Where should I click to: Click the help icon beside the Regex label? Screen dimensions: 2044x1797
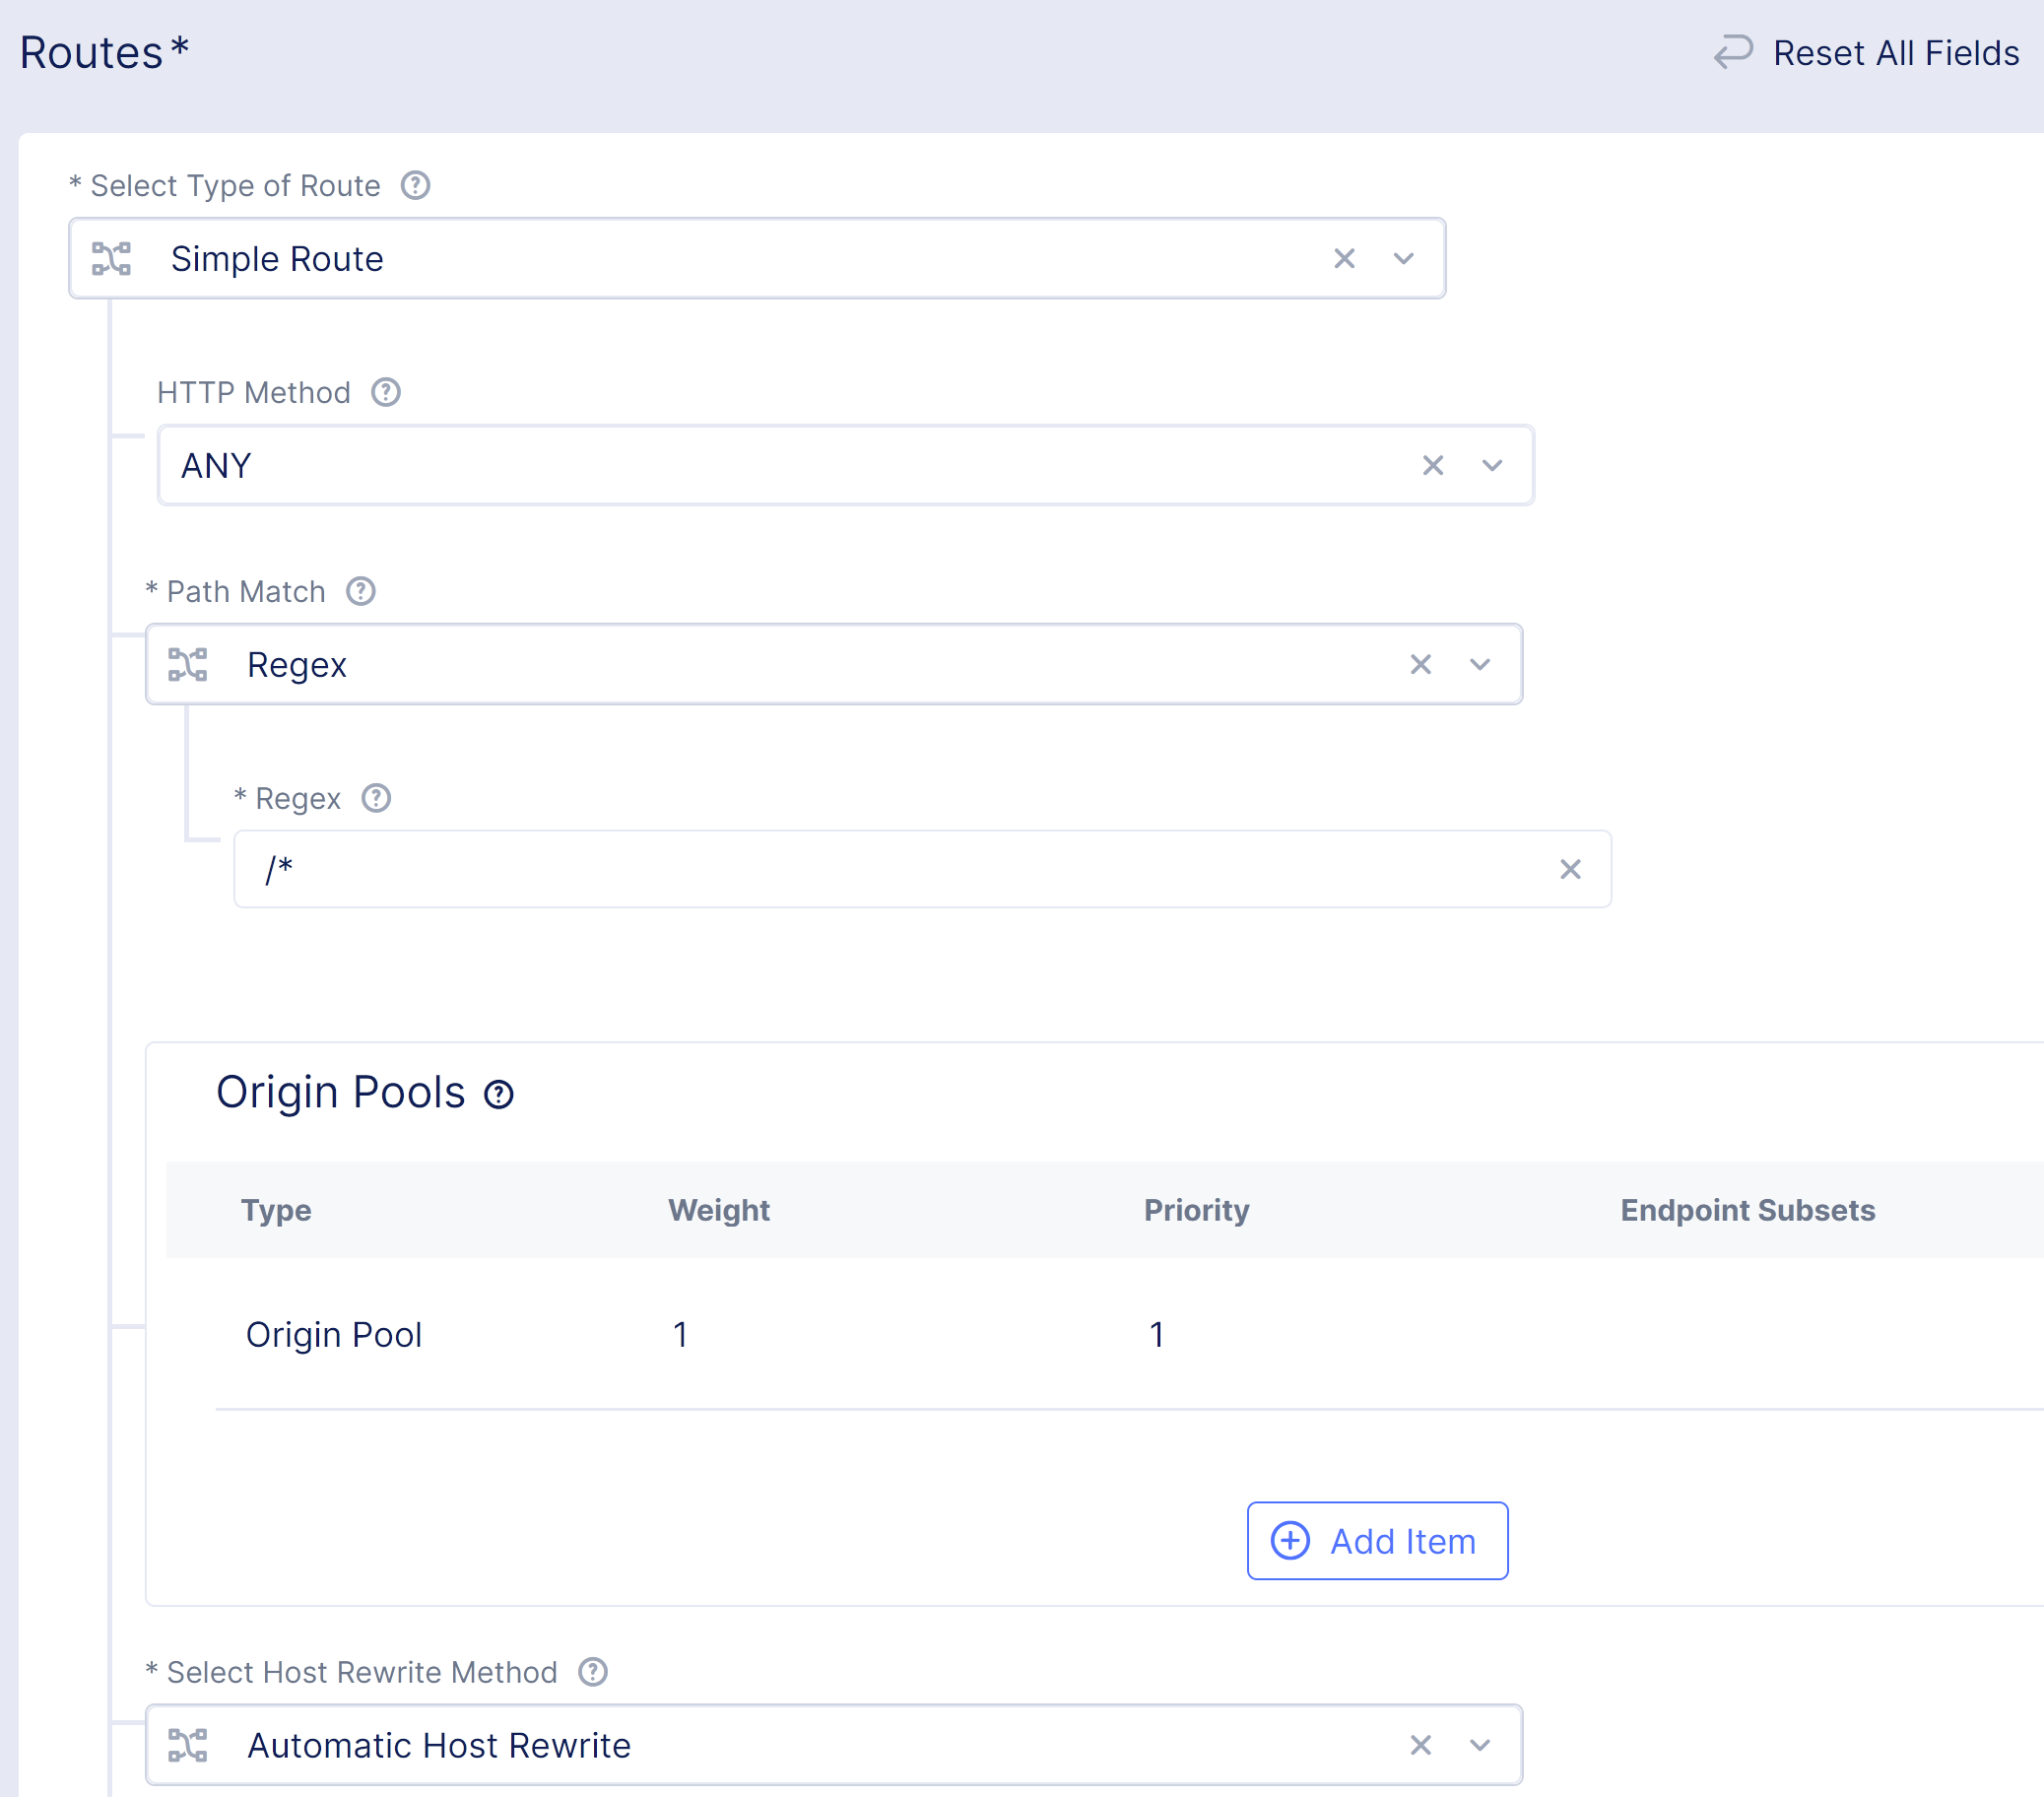coord(376,798)
